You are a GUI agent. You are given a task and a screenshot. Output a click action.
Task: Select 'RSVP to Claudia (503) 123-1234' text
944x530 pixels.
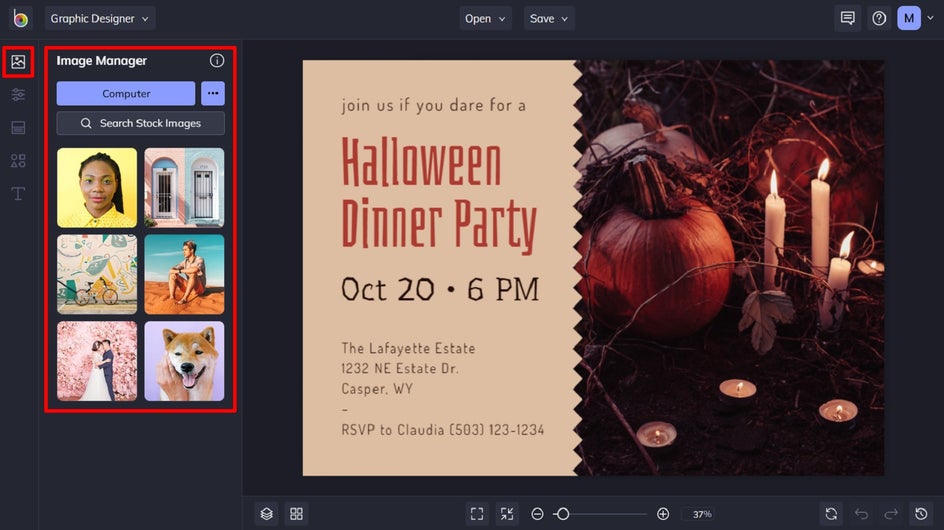442,429
